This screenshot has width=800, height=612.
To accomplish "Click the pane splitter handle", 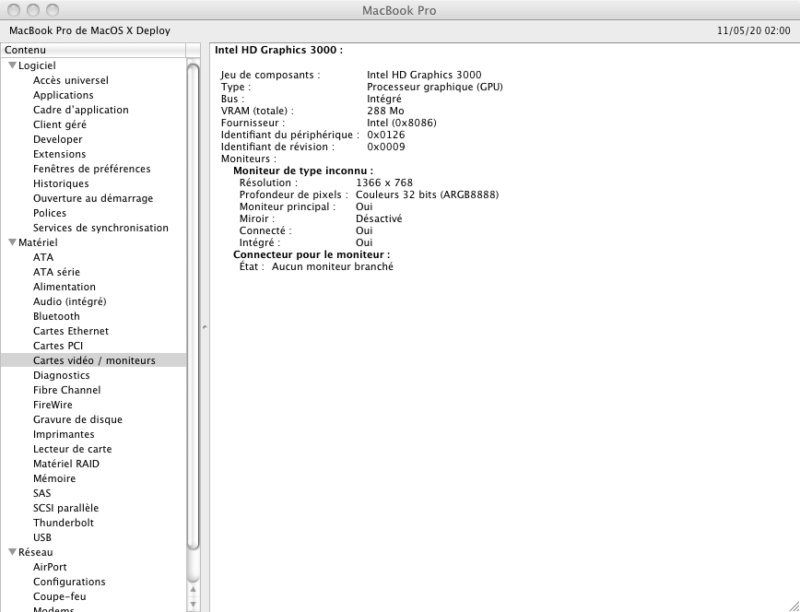I will 205,327.
